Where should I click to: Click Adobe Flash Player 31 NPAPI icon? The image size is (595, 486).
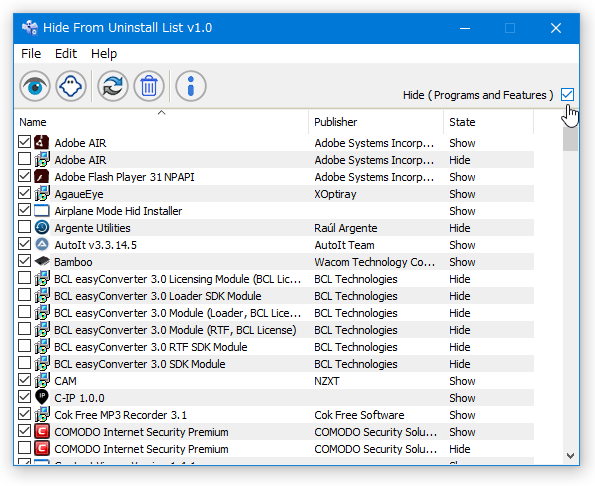[42, 176]
